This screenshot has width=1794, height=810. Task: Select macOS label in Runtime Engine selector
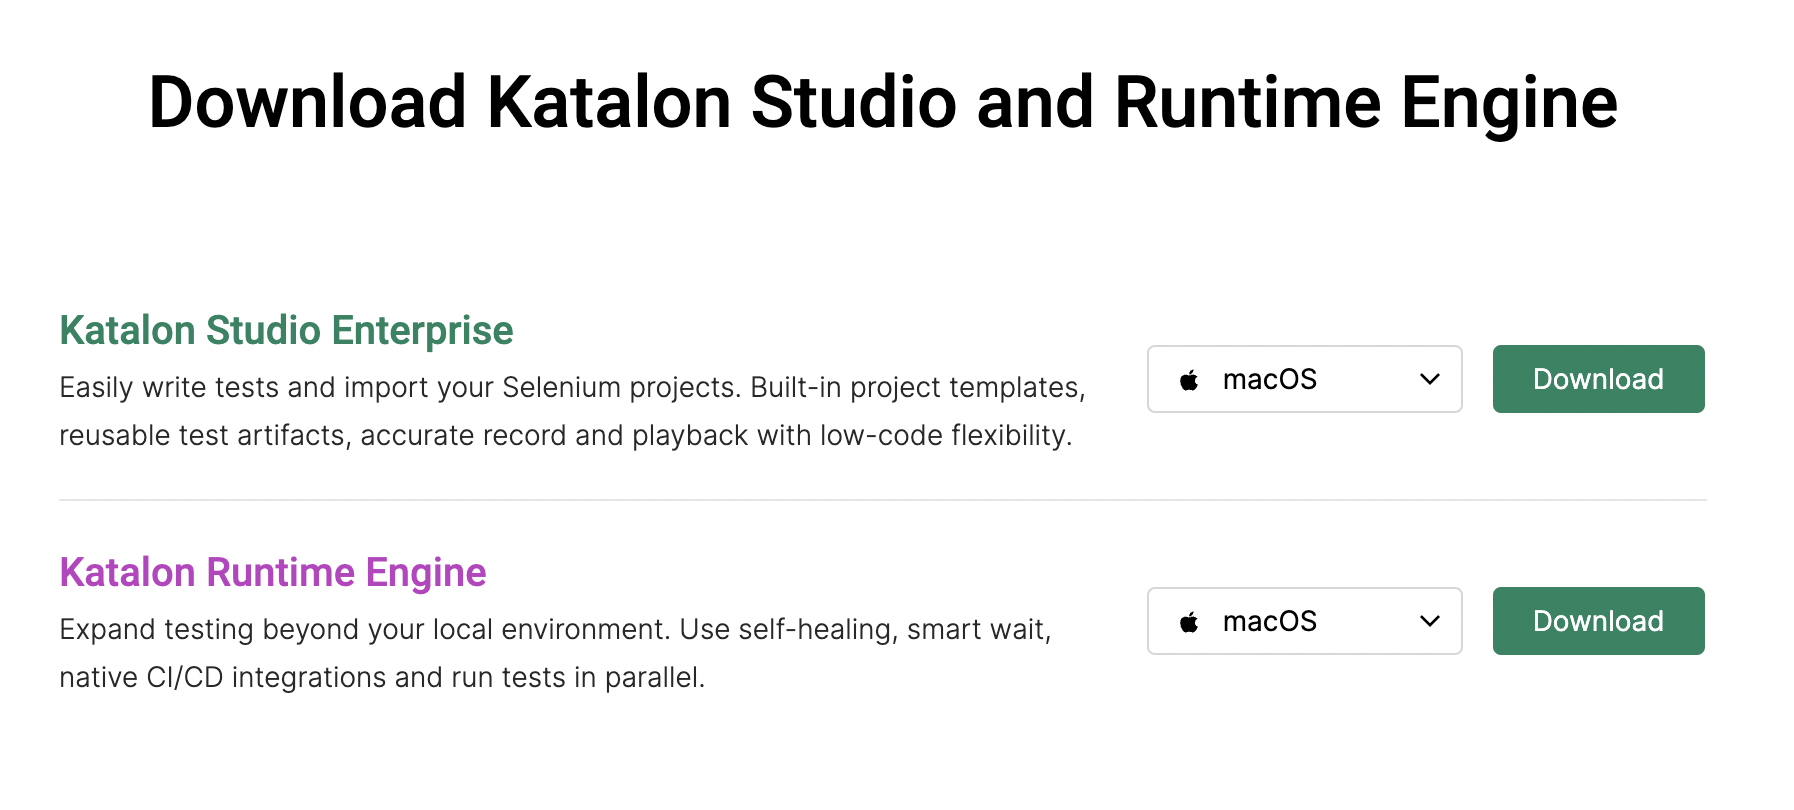(1269, 622)
